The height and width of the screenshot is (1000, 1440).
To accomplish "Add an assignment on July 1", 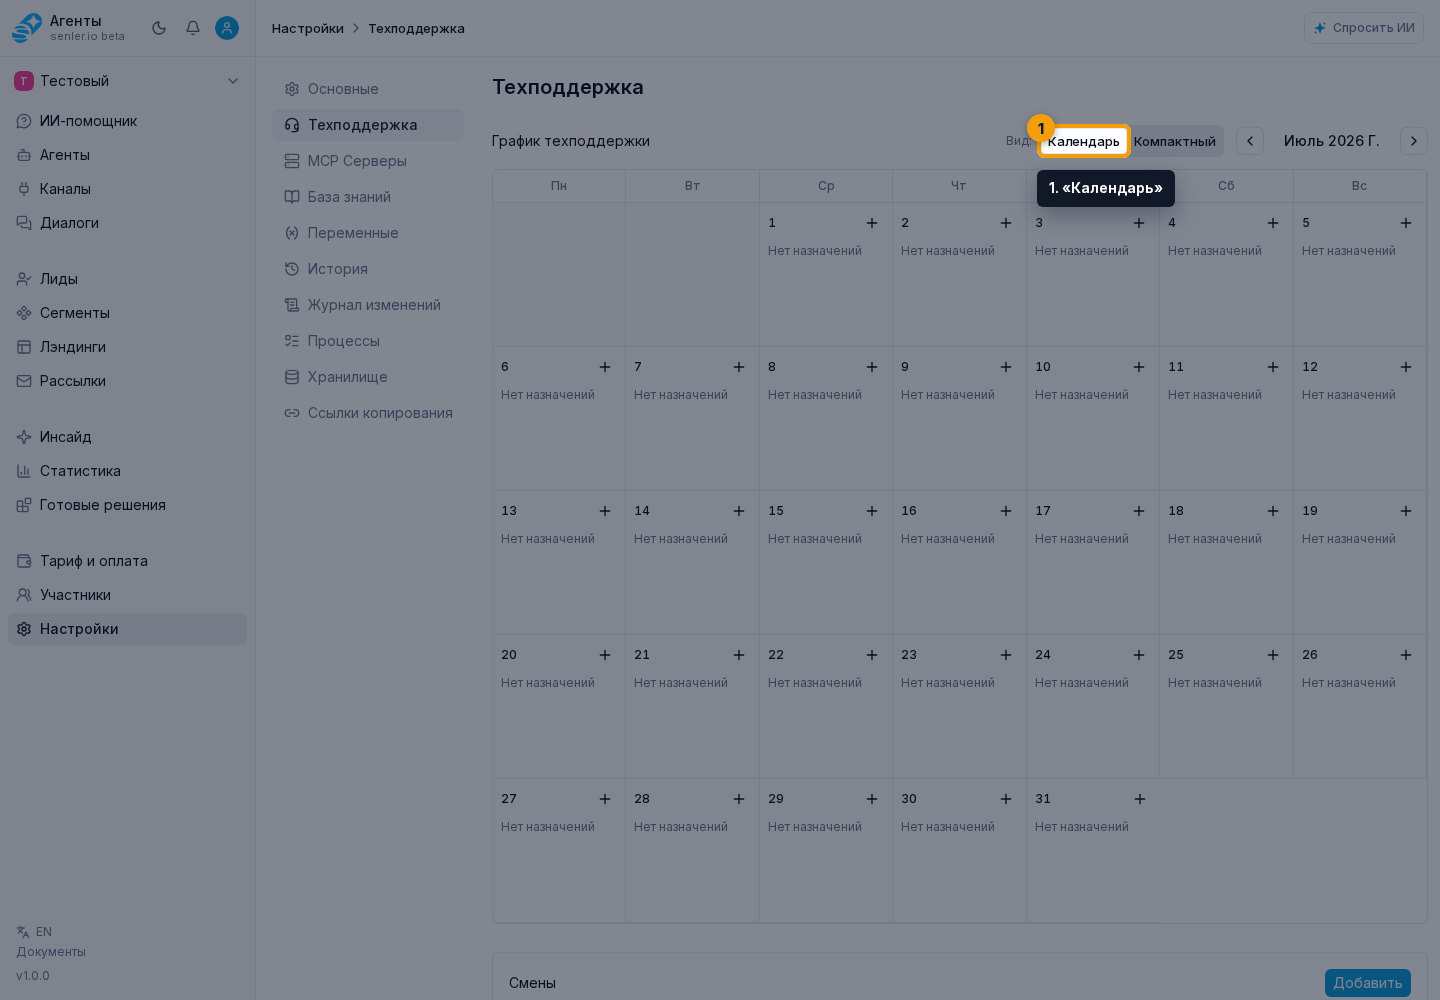I will [872, 223].
